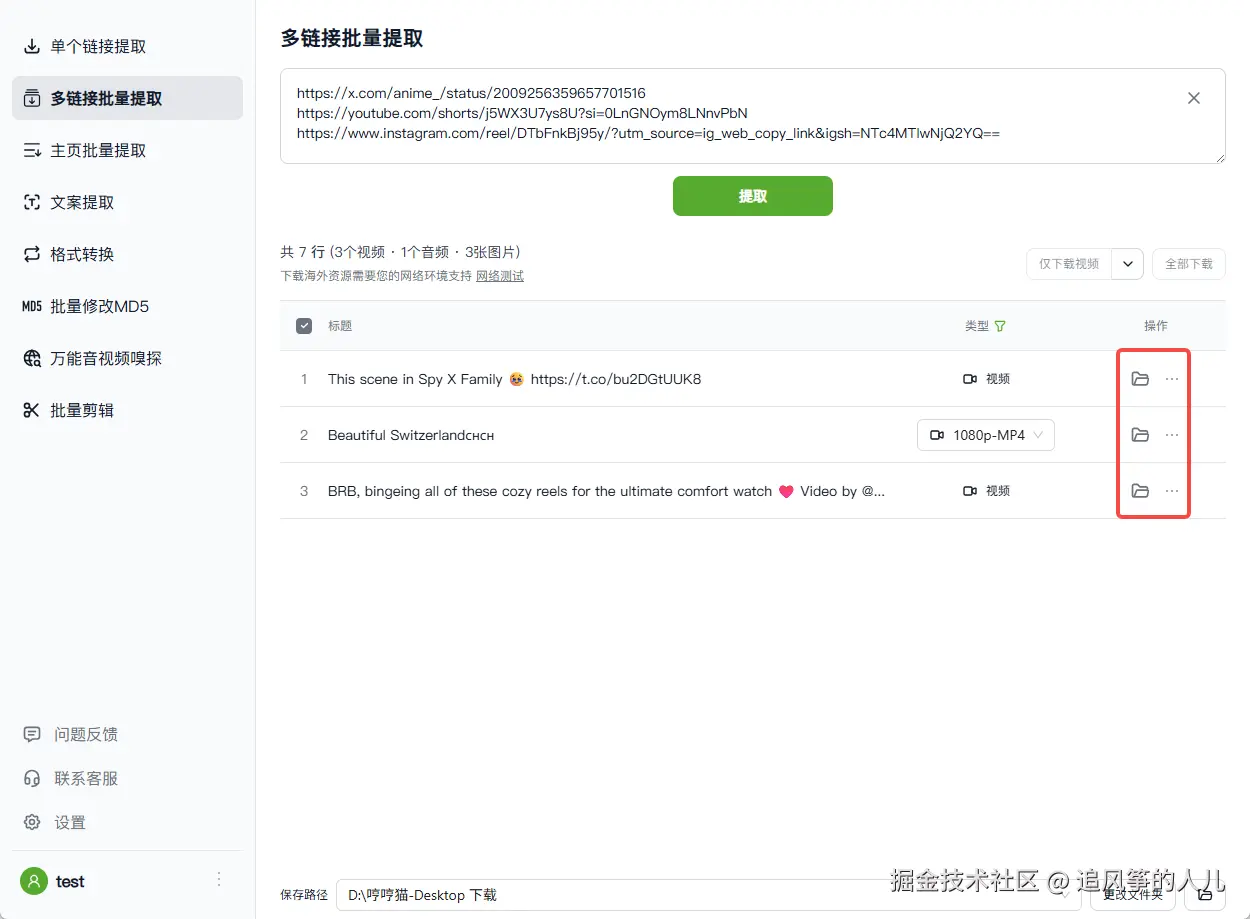Clear the link input box
The height and width of the screenshot is (919, 1250).
click(1194, 98)
